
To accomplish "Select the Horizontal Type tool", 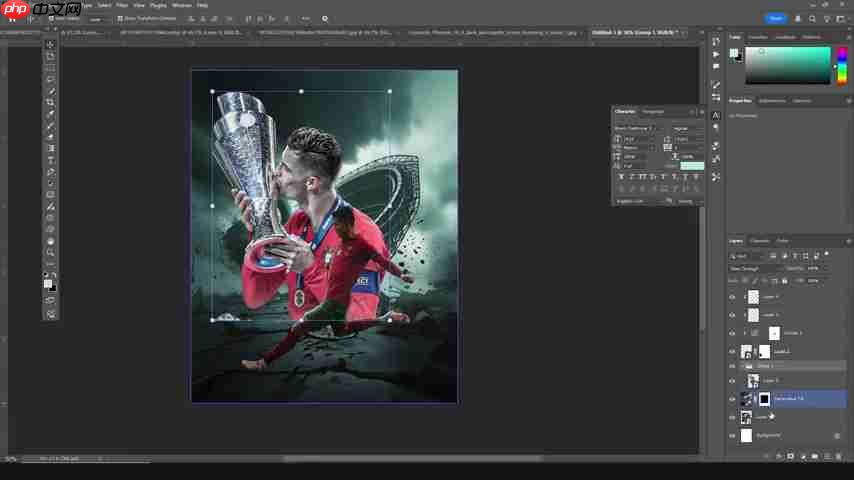I will 51,160.
